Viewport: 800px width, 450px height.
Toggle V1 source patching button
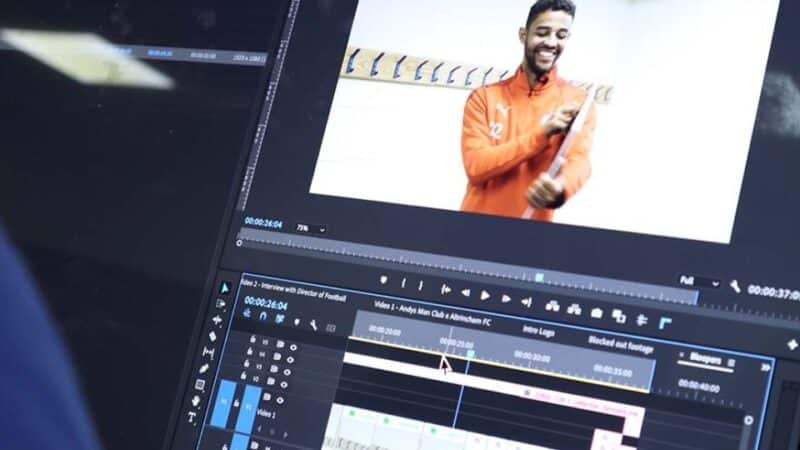(224, 403)
